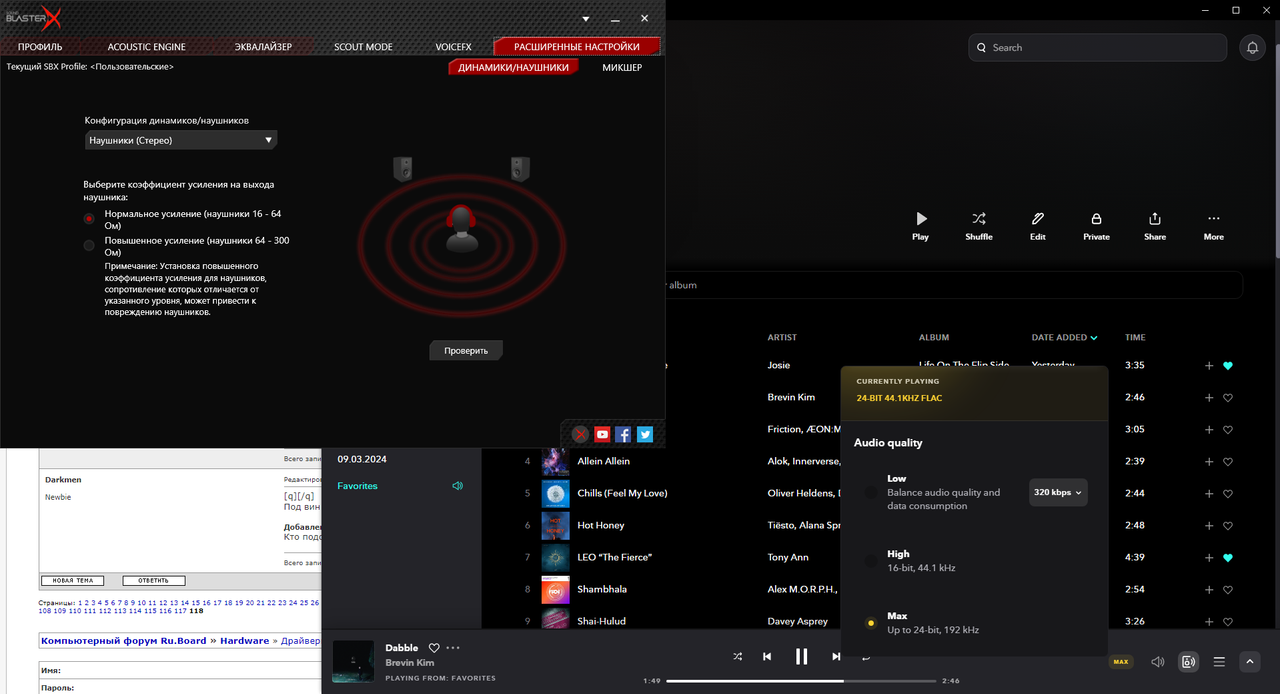Image resolution: width=1280 pixels, height=694 pixels.
Task: Click the Hot Honey album thumbnail
Action: pos(555,525)
